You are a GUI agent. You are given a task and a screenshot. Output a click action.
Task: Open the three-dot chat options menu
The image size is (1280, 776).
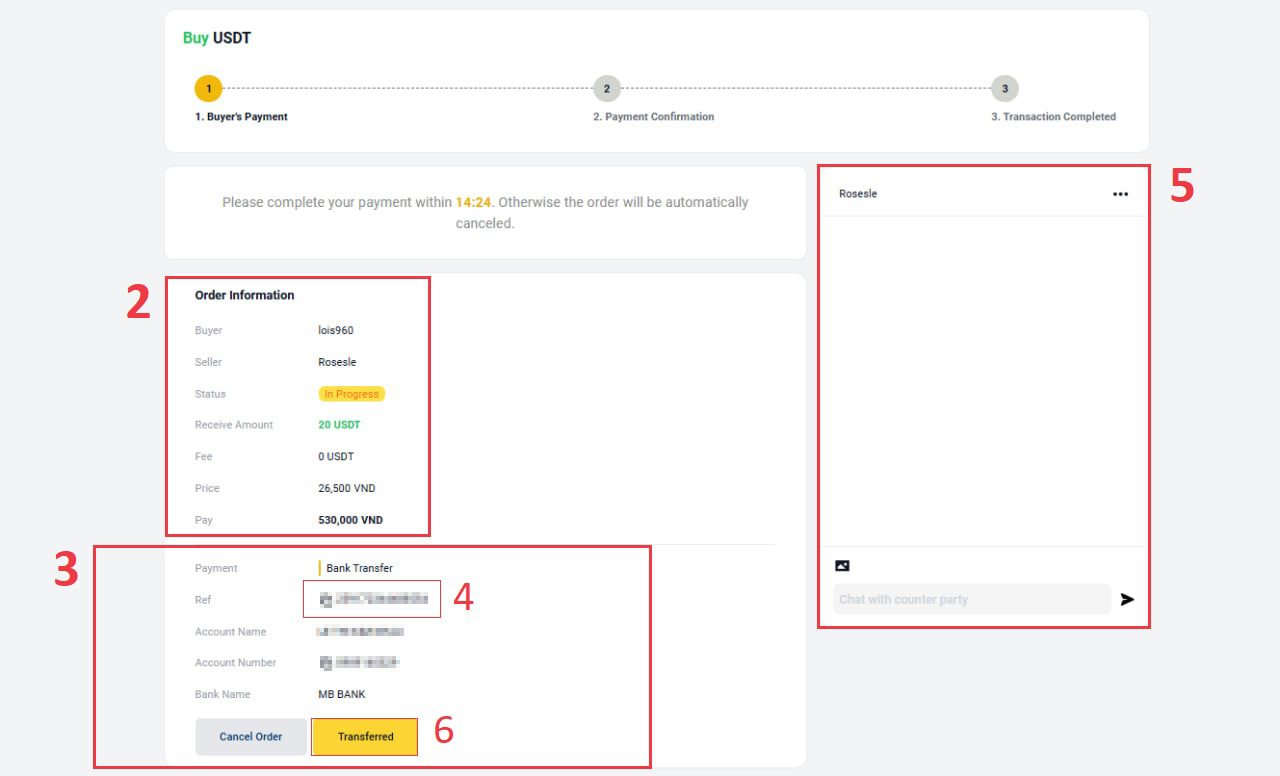(1120, 194)
